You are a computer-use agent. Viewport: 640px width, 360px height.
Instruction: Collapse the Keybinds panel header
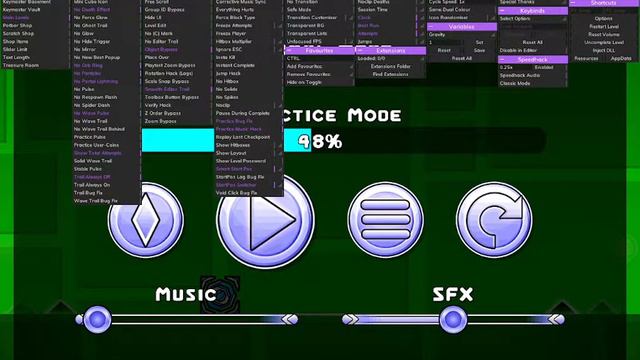533,11
